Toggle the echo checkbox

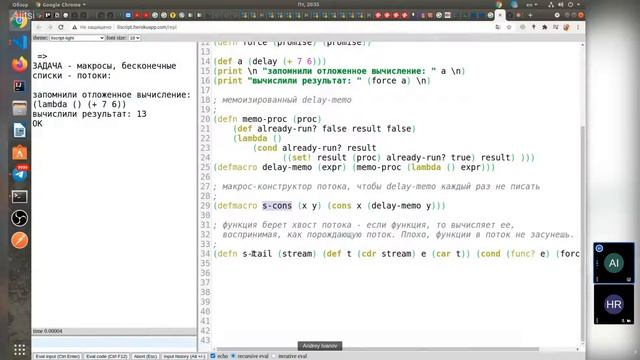[x=213, y=356]
